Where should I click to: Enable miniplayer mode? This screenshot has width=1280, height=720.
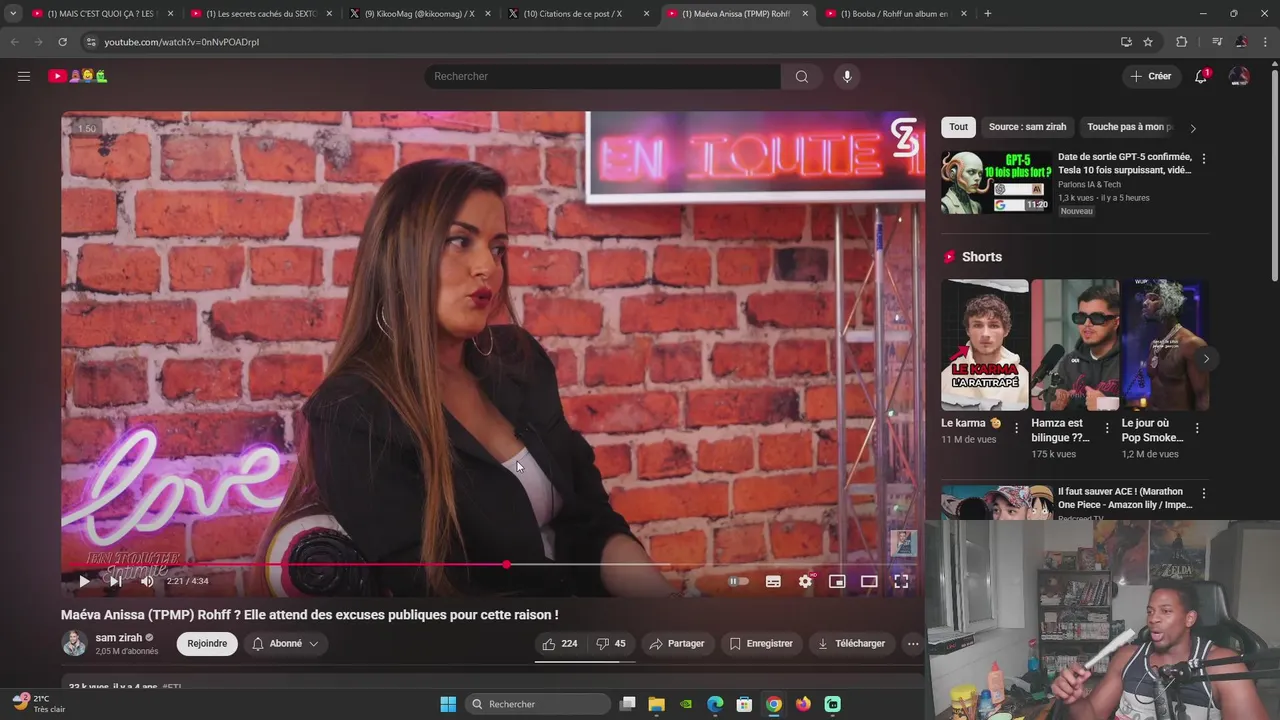[x=837, y=581]
